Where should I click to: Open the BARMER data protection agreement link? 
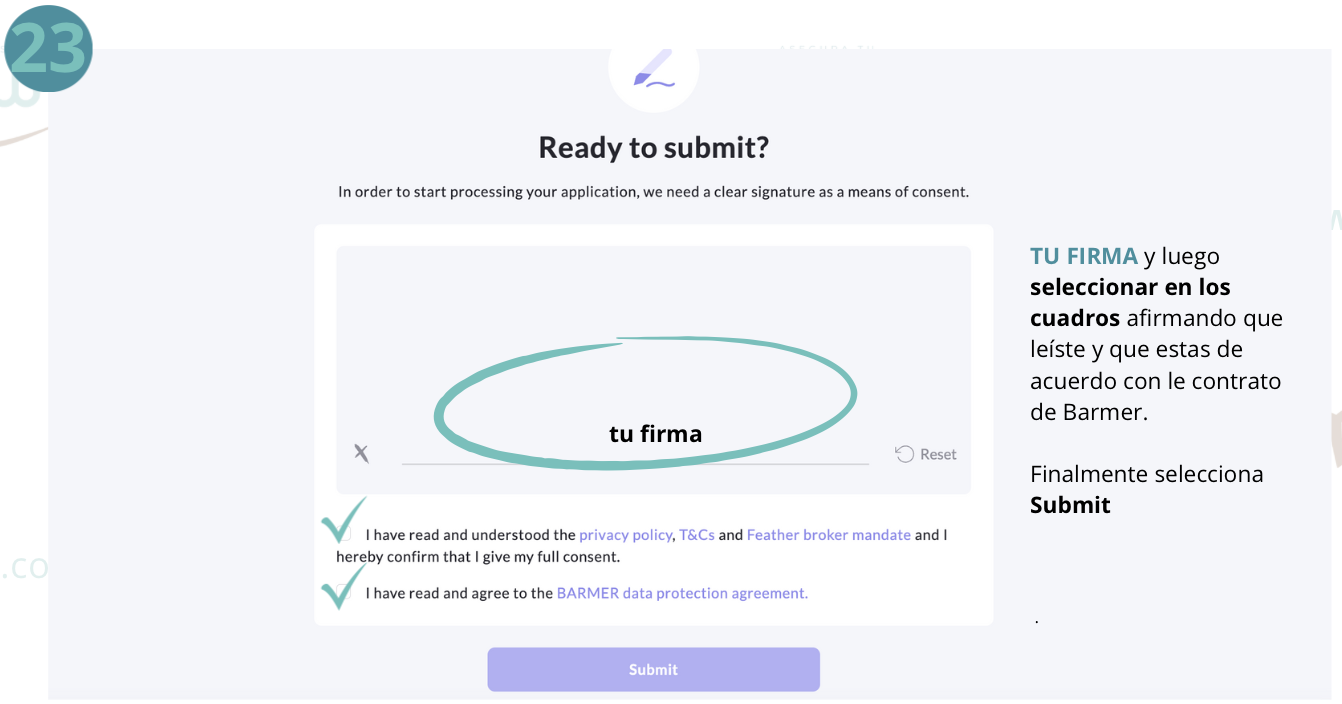tap(682, 593)
